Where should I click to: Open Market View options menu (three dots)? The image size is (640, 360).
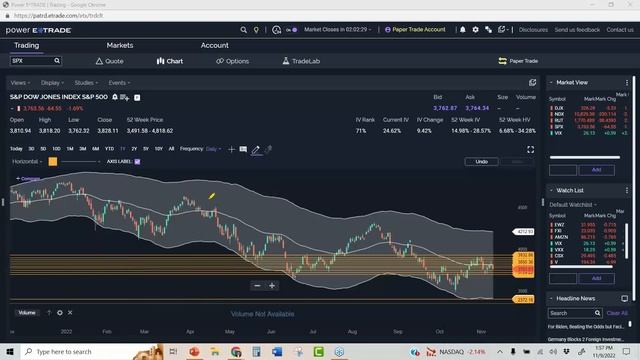pos(627,82)
